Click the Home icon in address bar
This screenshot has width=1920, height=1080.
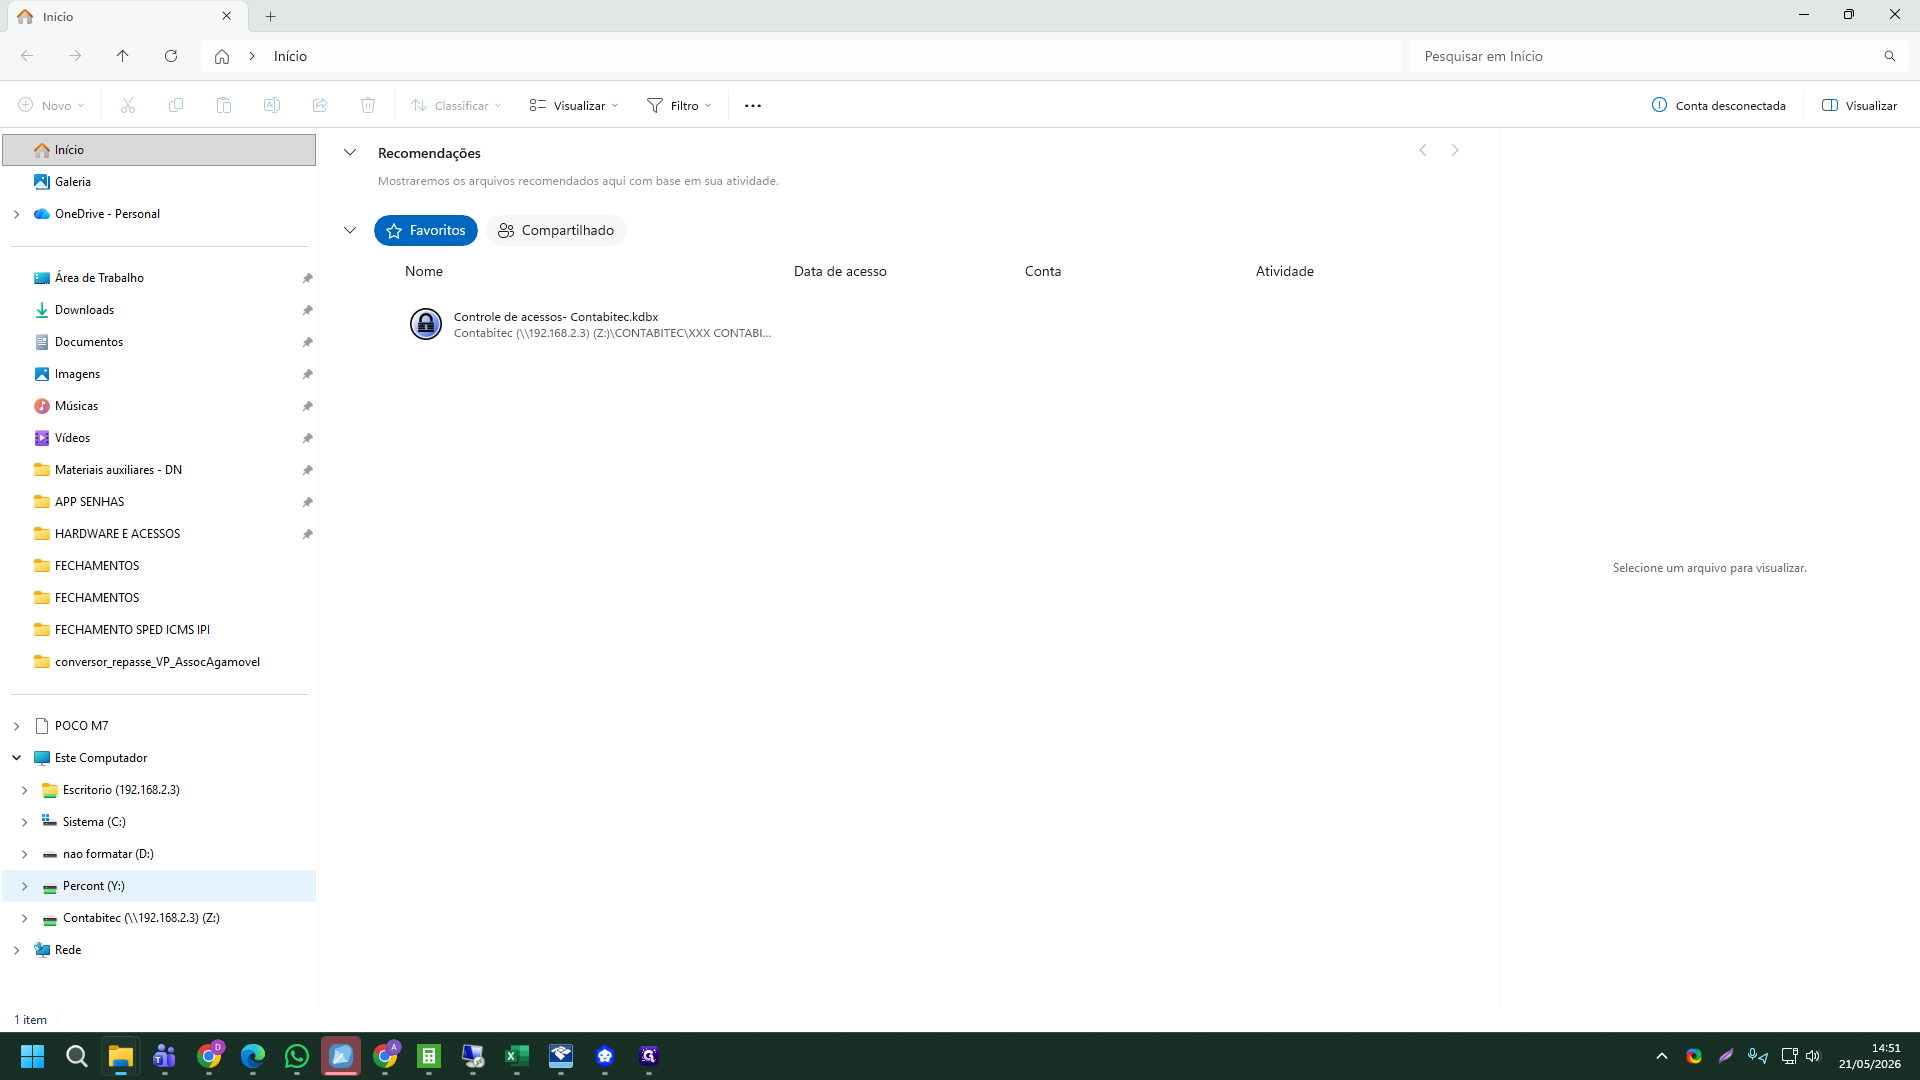[222, 56]
